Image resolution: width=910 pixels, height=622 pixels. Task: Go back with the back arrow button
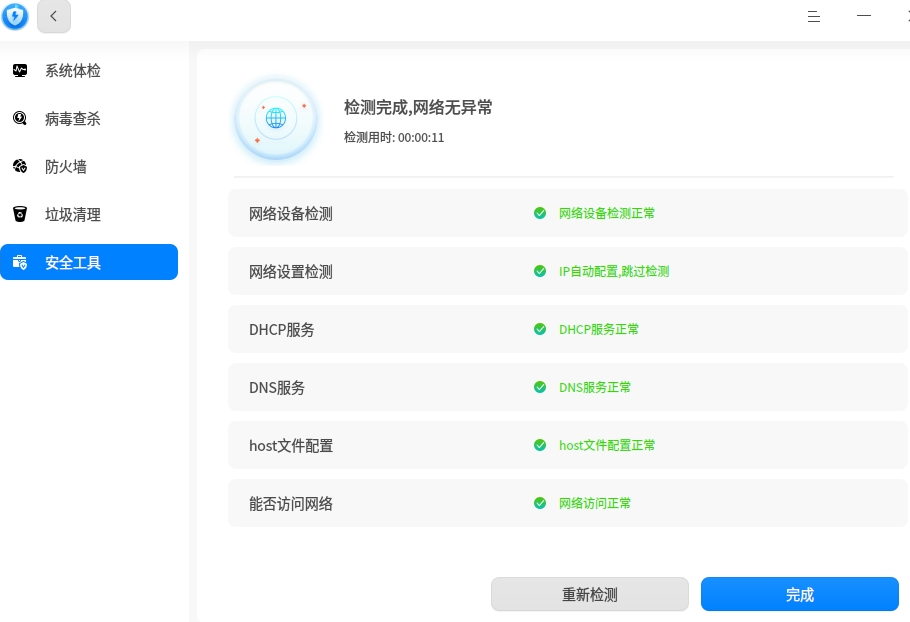click(54, 16)
